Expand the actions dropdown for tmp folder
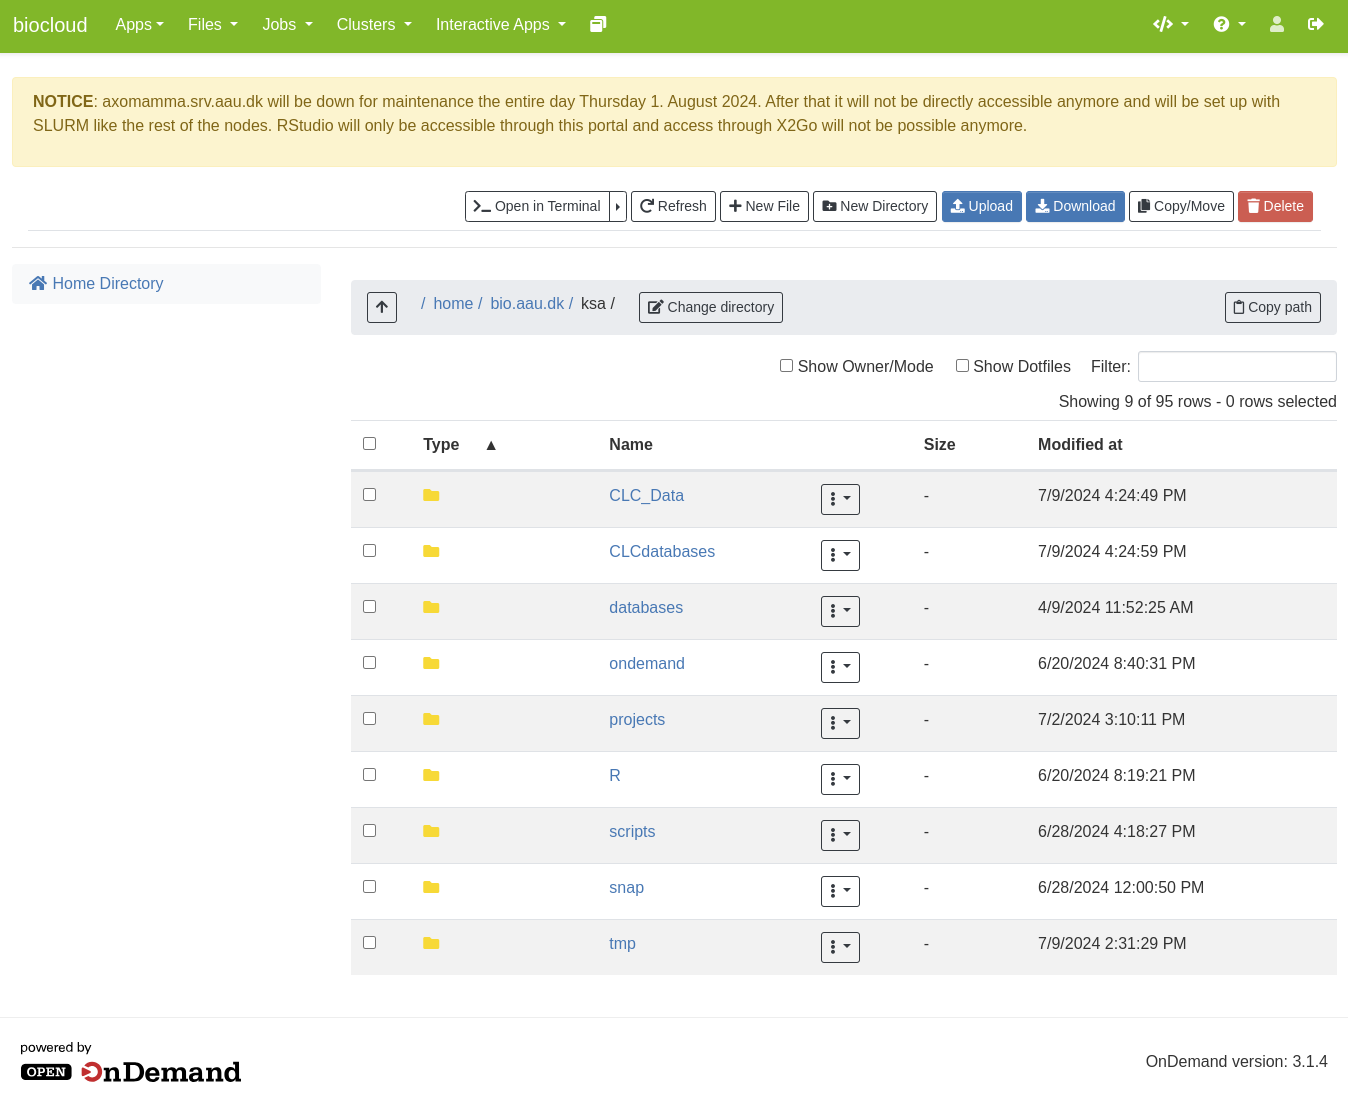The image size is (1348, 1103). pyautogui.click(x=840, y=947)
